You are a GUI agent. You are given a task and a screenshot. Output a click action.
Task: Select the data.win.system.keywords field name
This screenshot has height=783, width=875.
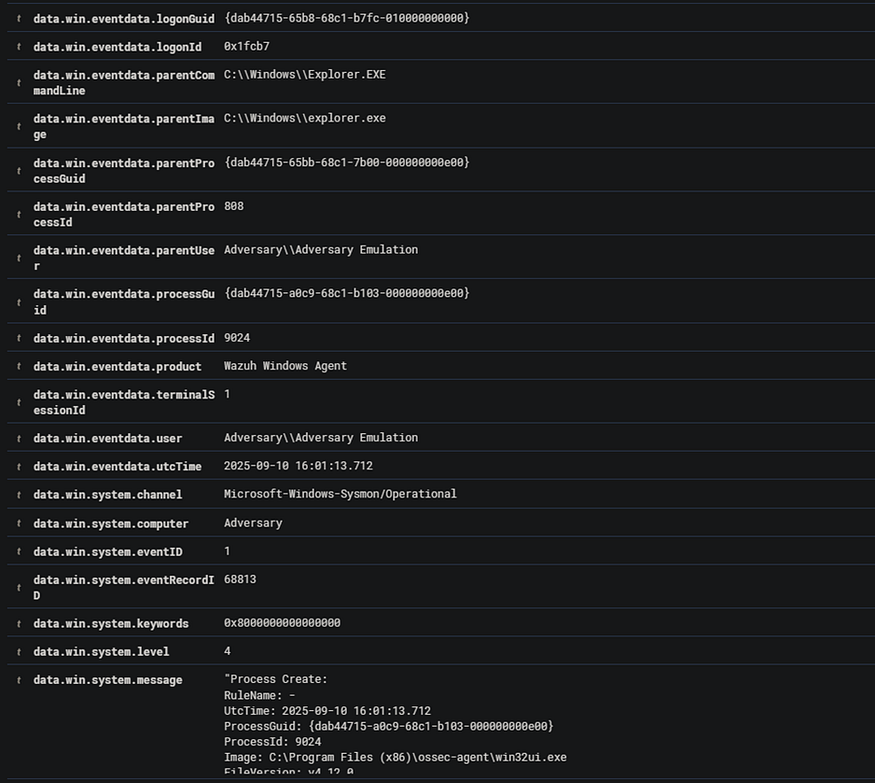111,623
